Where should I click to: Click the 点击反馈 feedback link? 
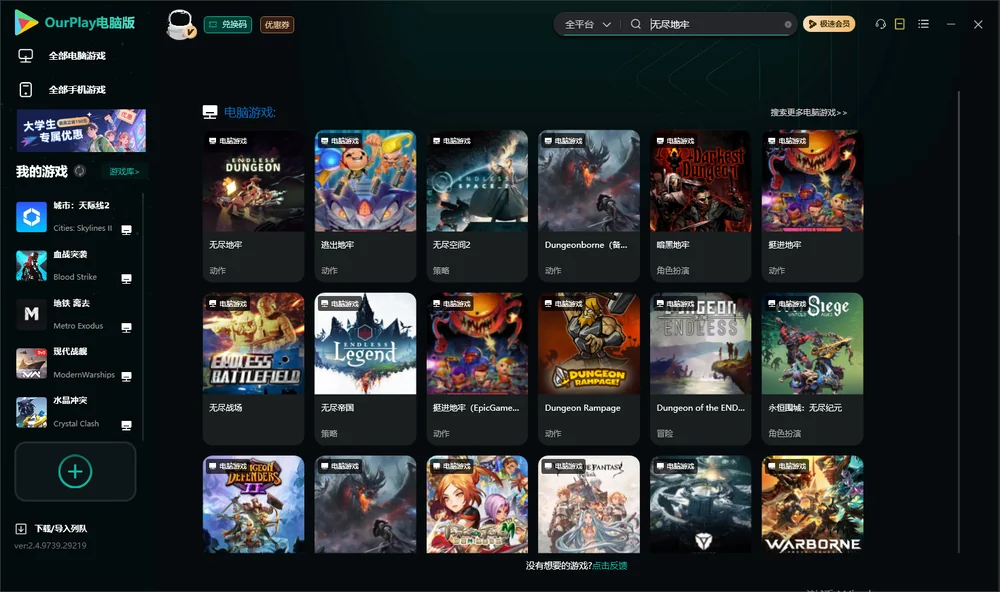[x=610, y=566]
